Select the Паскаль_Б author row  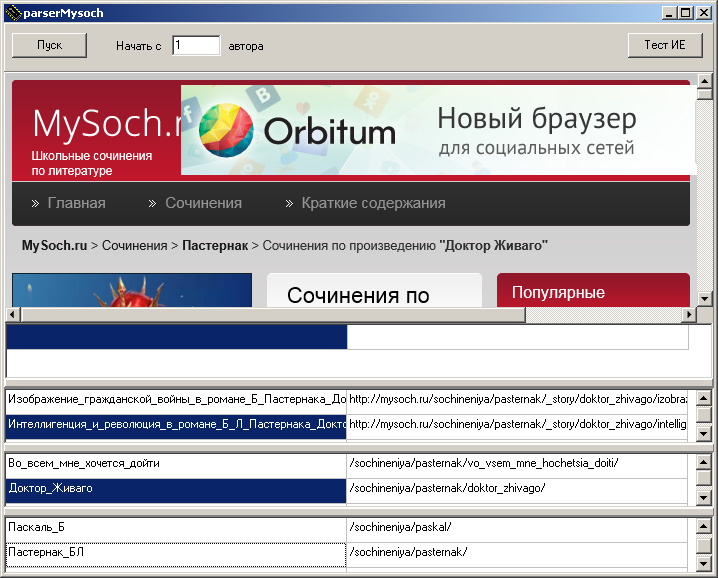347,528
